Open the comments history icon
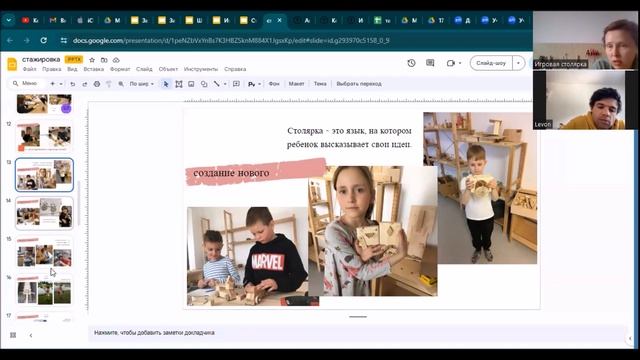640x360 pixels. pos(430,63)
